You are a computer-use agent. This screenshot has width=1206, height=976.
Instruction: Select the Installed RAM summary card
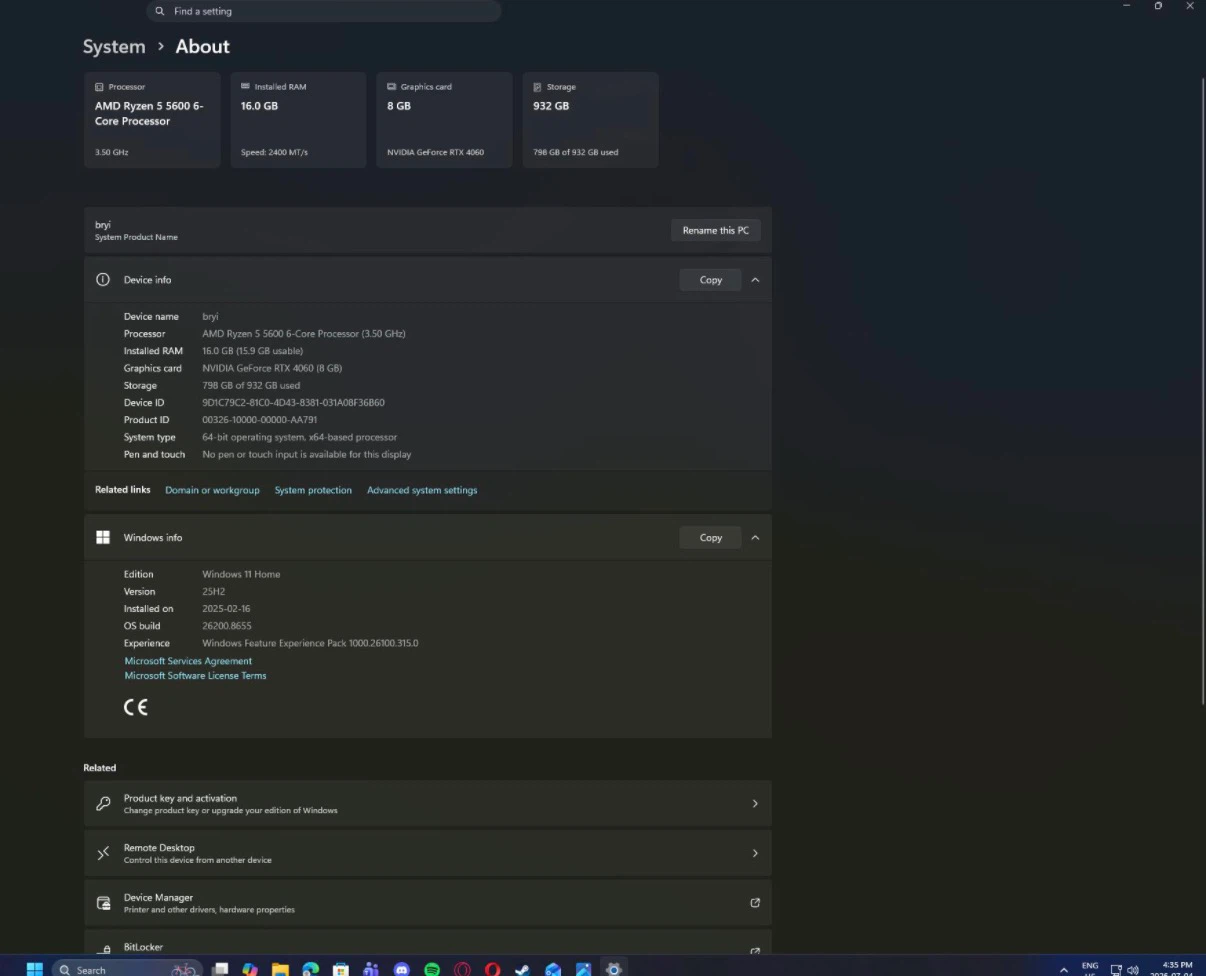[x=298, y=120]
